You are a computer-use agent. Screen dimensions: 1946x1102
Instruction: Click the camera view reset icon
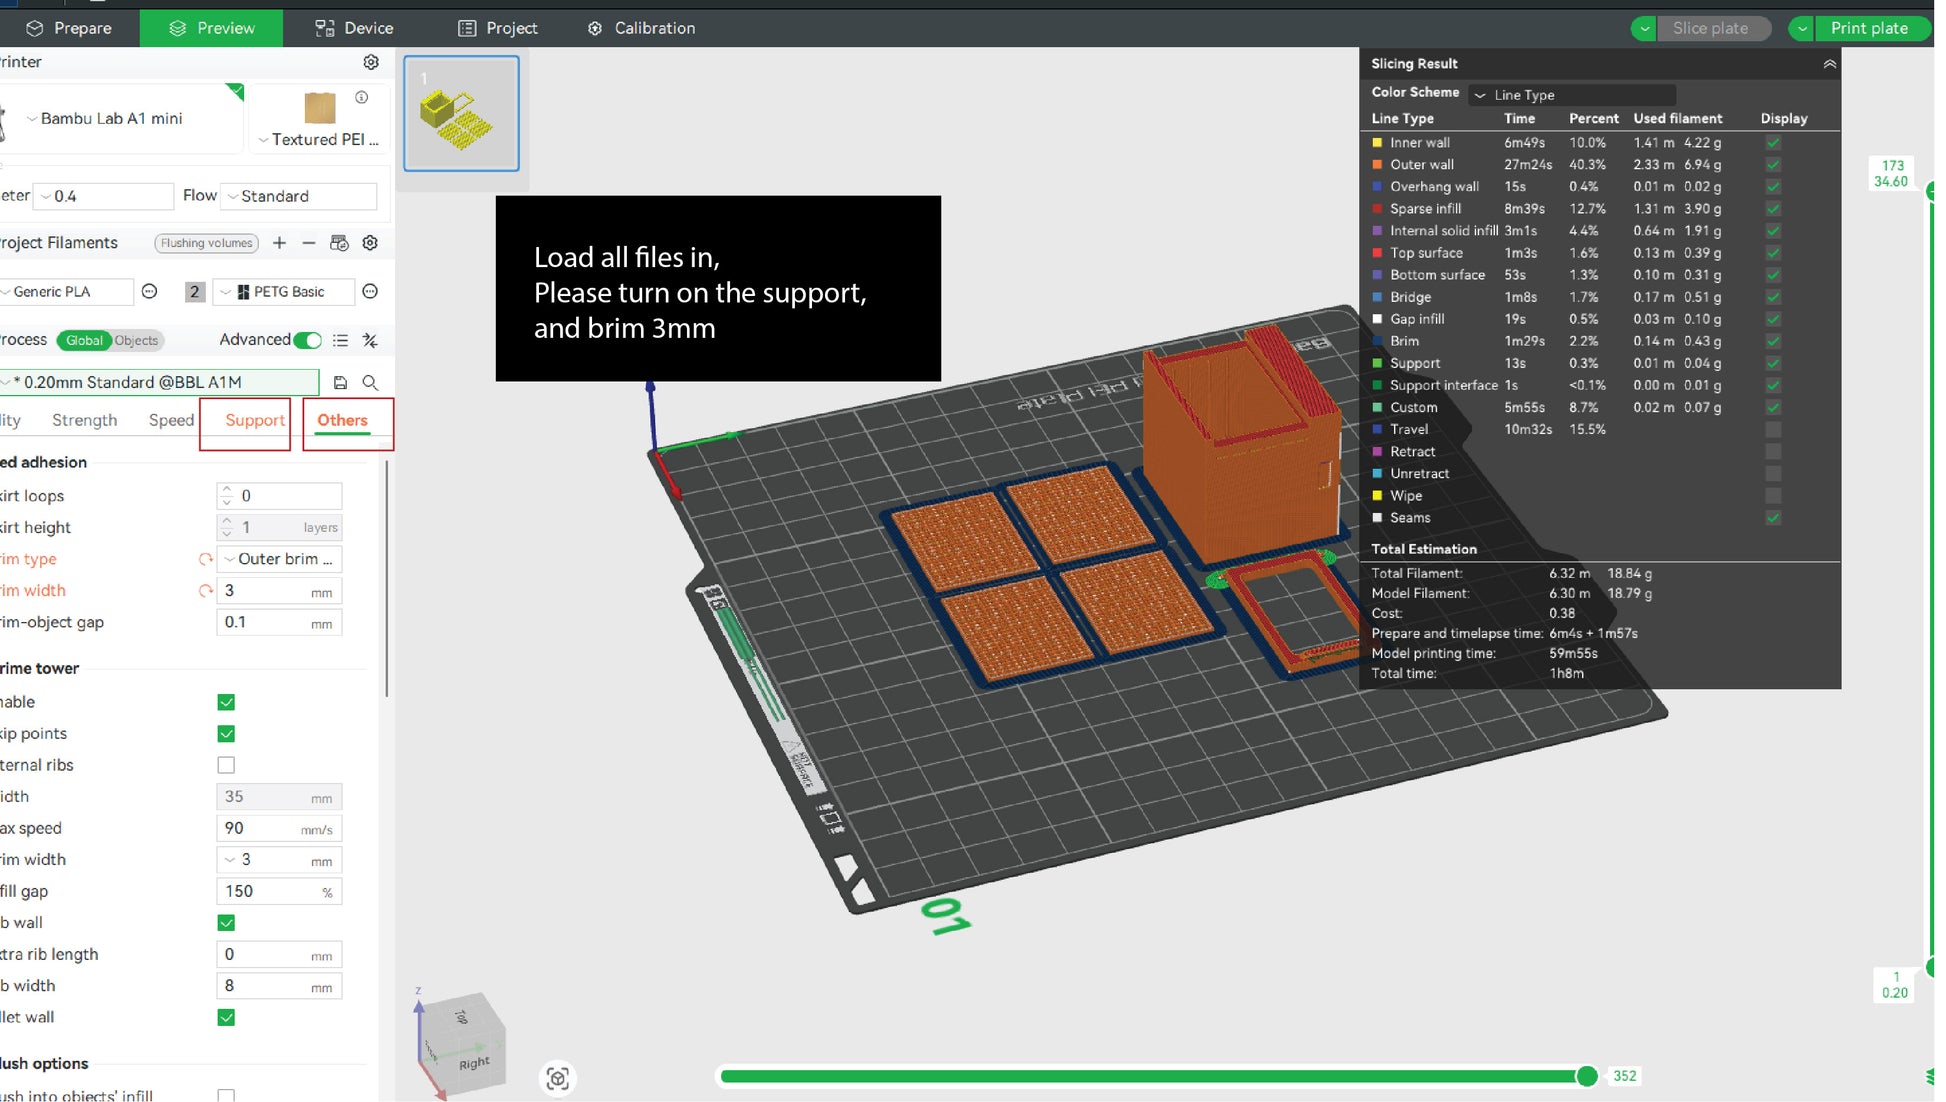tap(557, 1078)
